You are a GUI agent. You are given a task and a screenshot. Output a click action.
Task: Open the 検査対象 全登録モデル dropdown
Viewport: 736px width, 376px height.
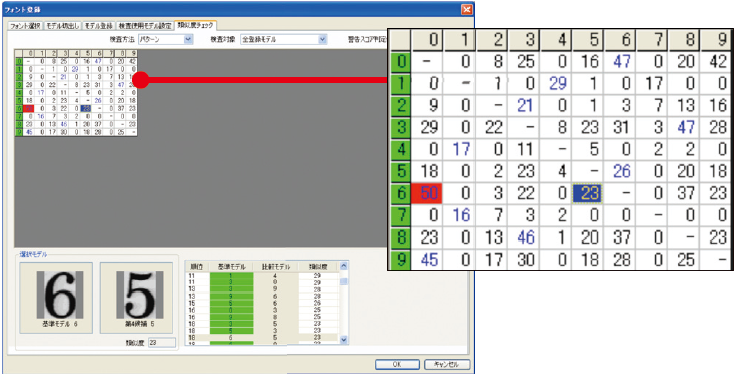[x=284, y=39]
